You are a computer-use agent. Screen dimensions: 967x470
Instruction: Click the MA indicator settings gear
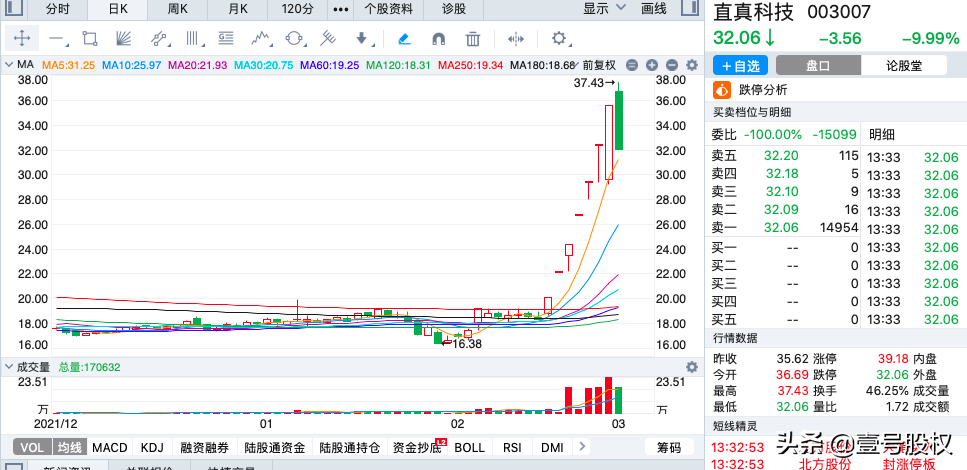pyautogui.click(x=690, y=65)
